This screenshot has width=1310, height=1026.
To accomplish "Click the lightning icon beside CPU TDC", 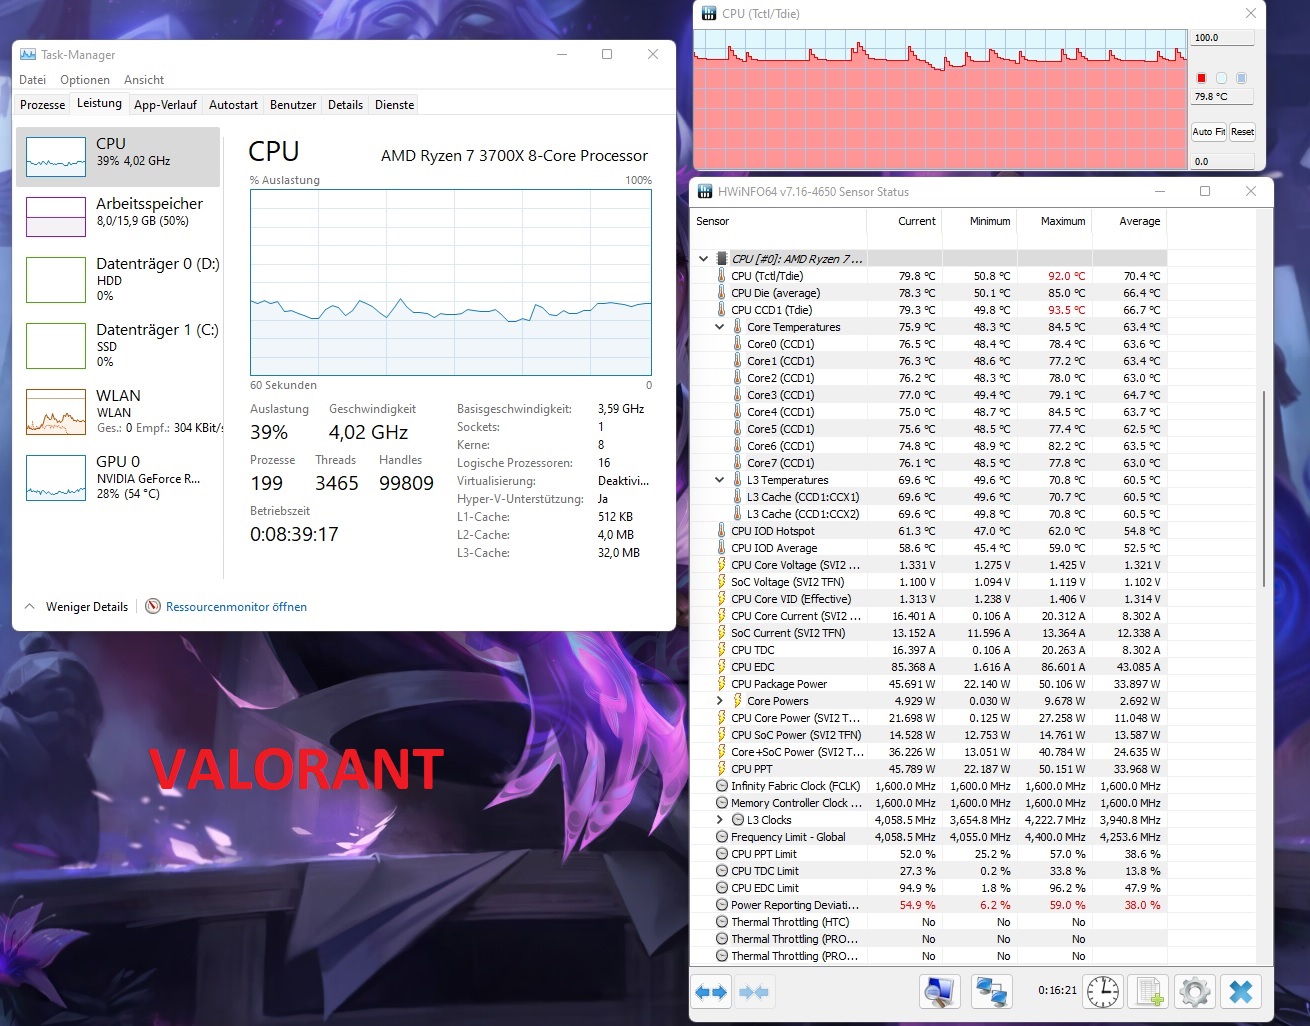I will (x=721, y=650).
